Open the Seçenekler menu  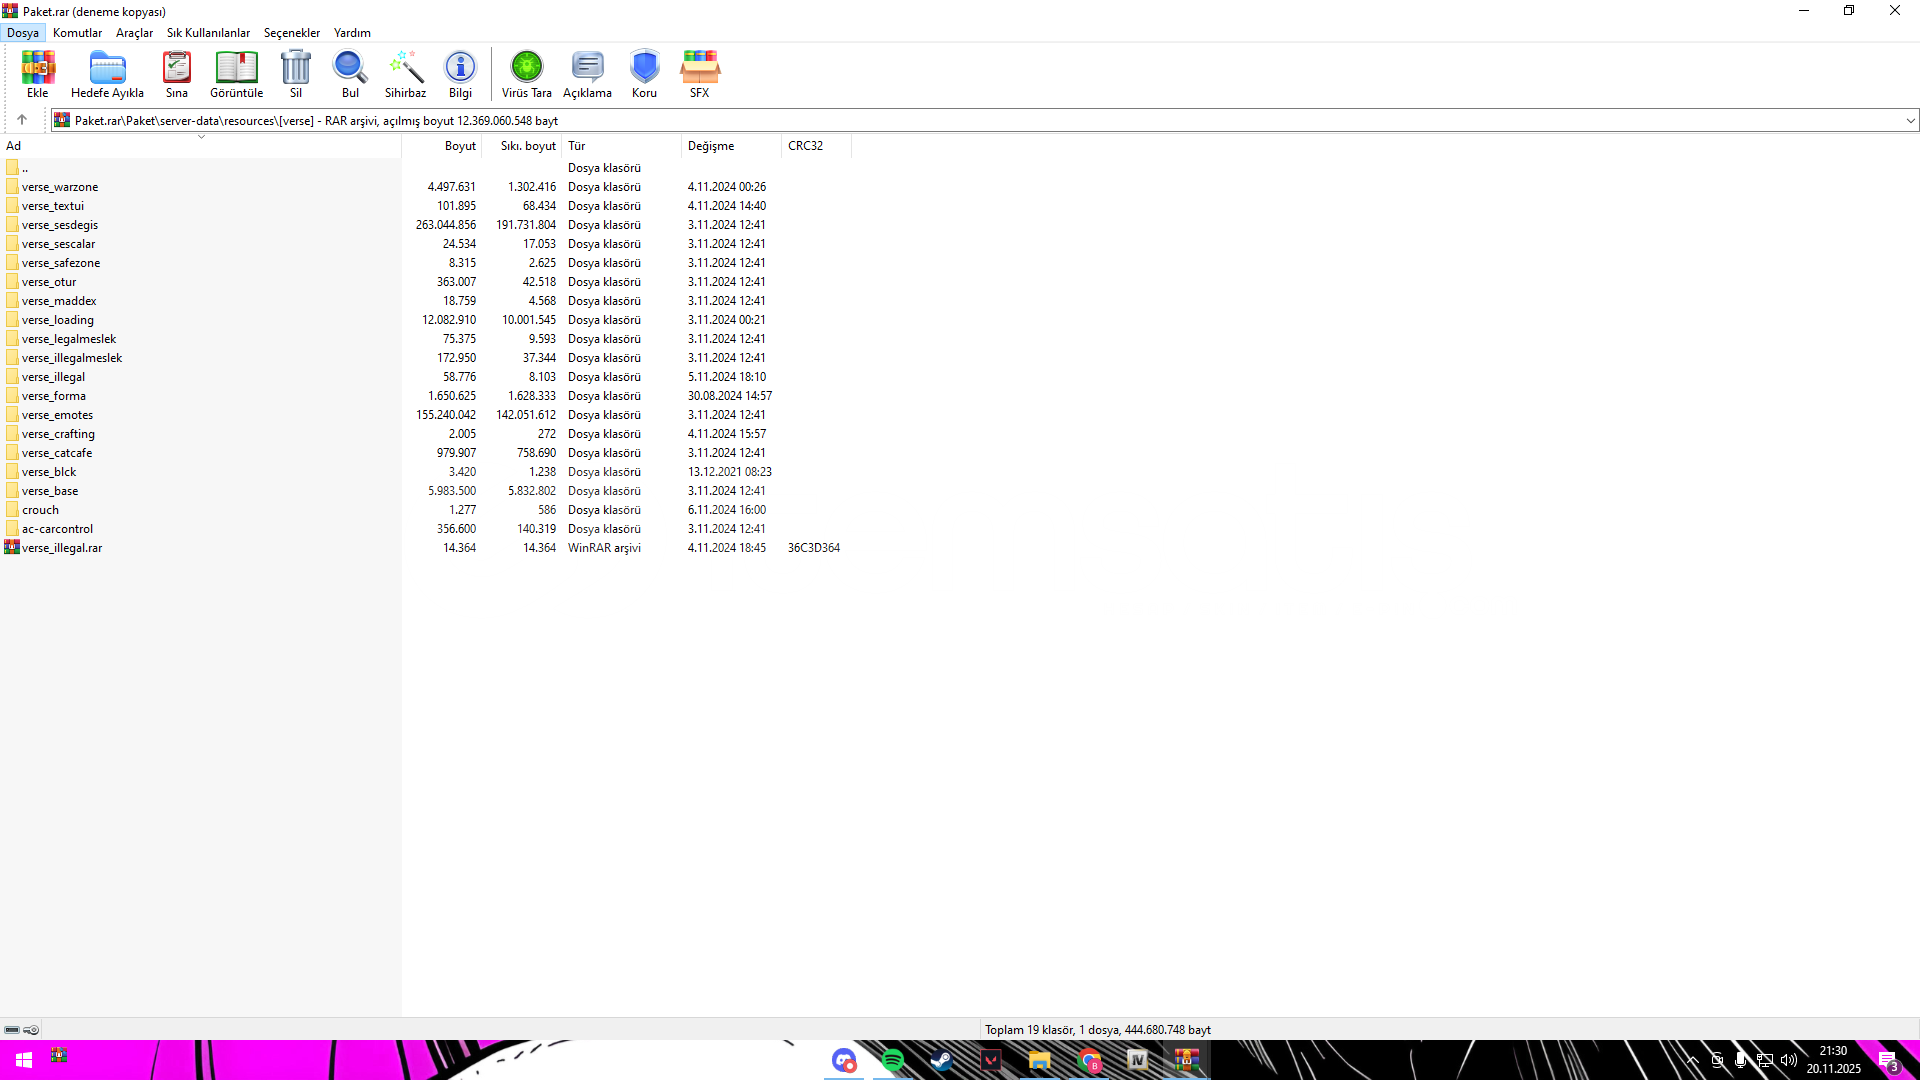(x=291, y=33)
